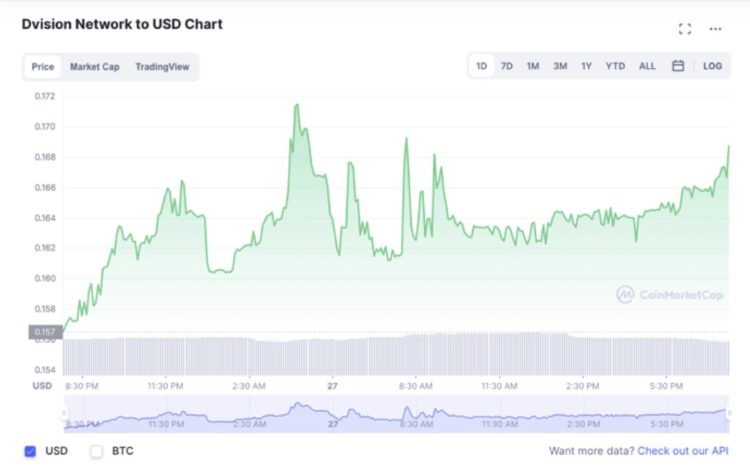Switch to the TradingView tab

tap(162, 66)
